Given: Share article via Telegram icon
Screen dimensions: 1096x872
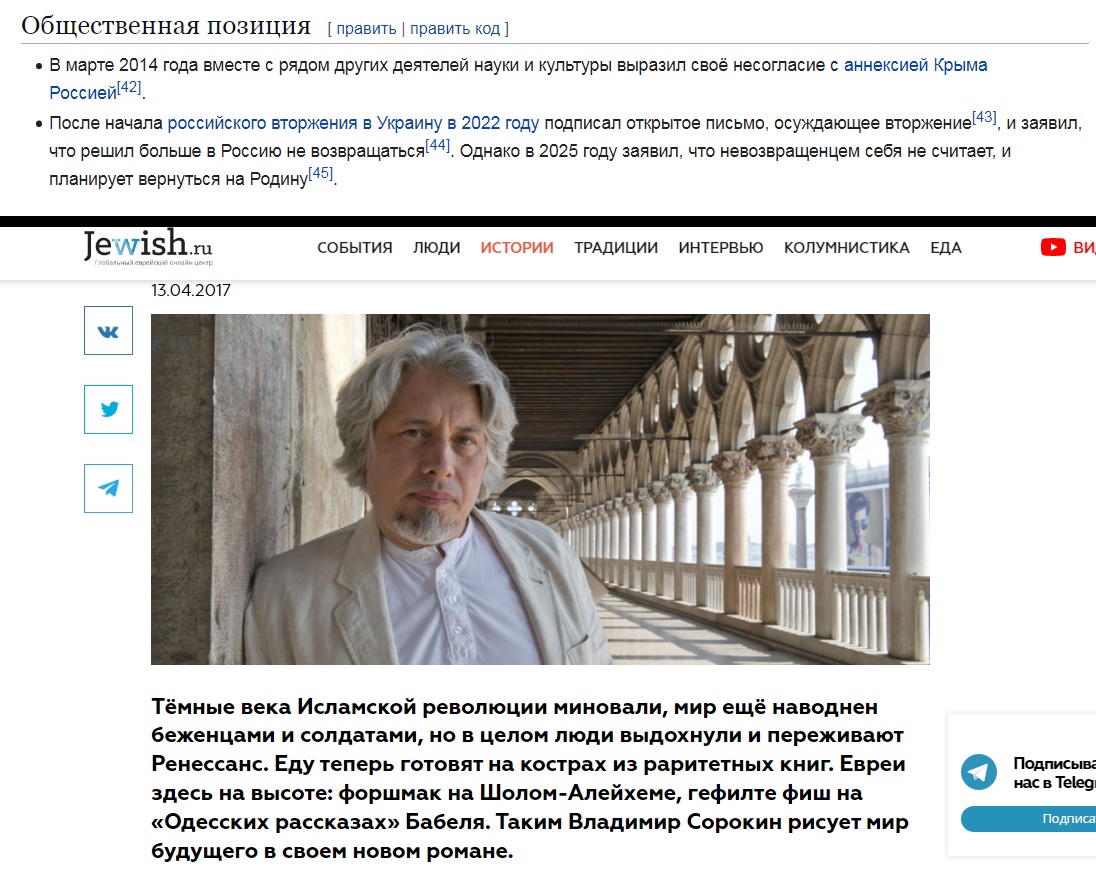Looking at the screenshot, I should (x=108, y=488).
